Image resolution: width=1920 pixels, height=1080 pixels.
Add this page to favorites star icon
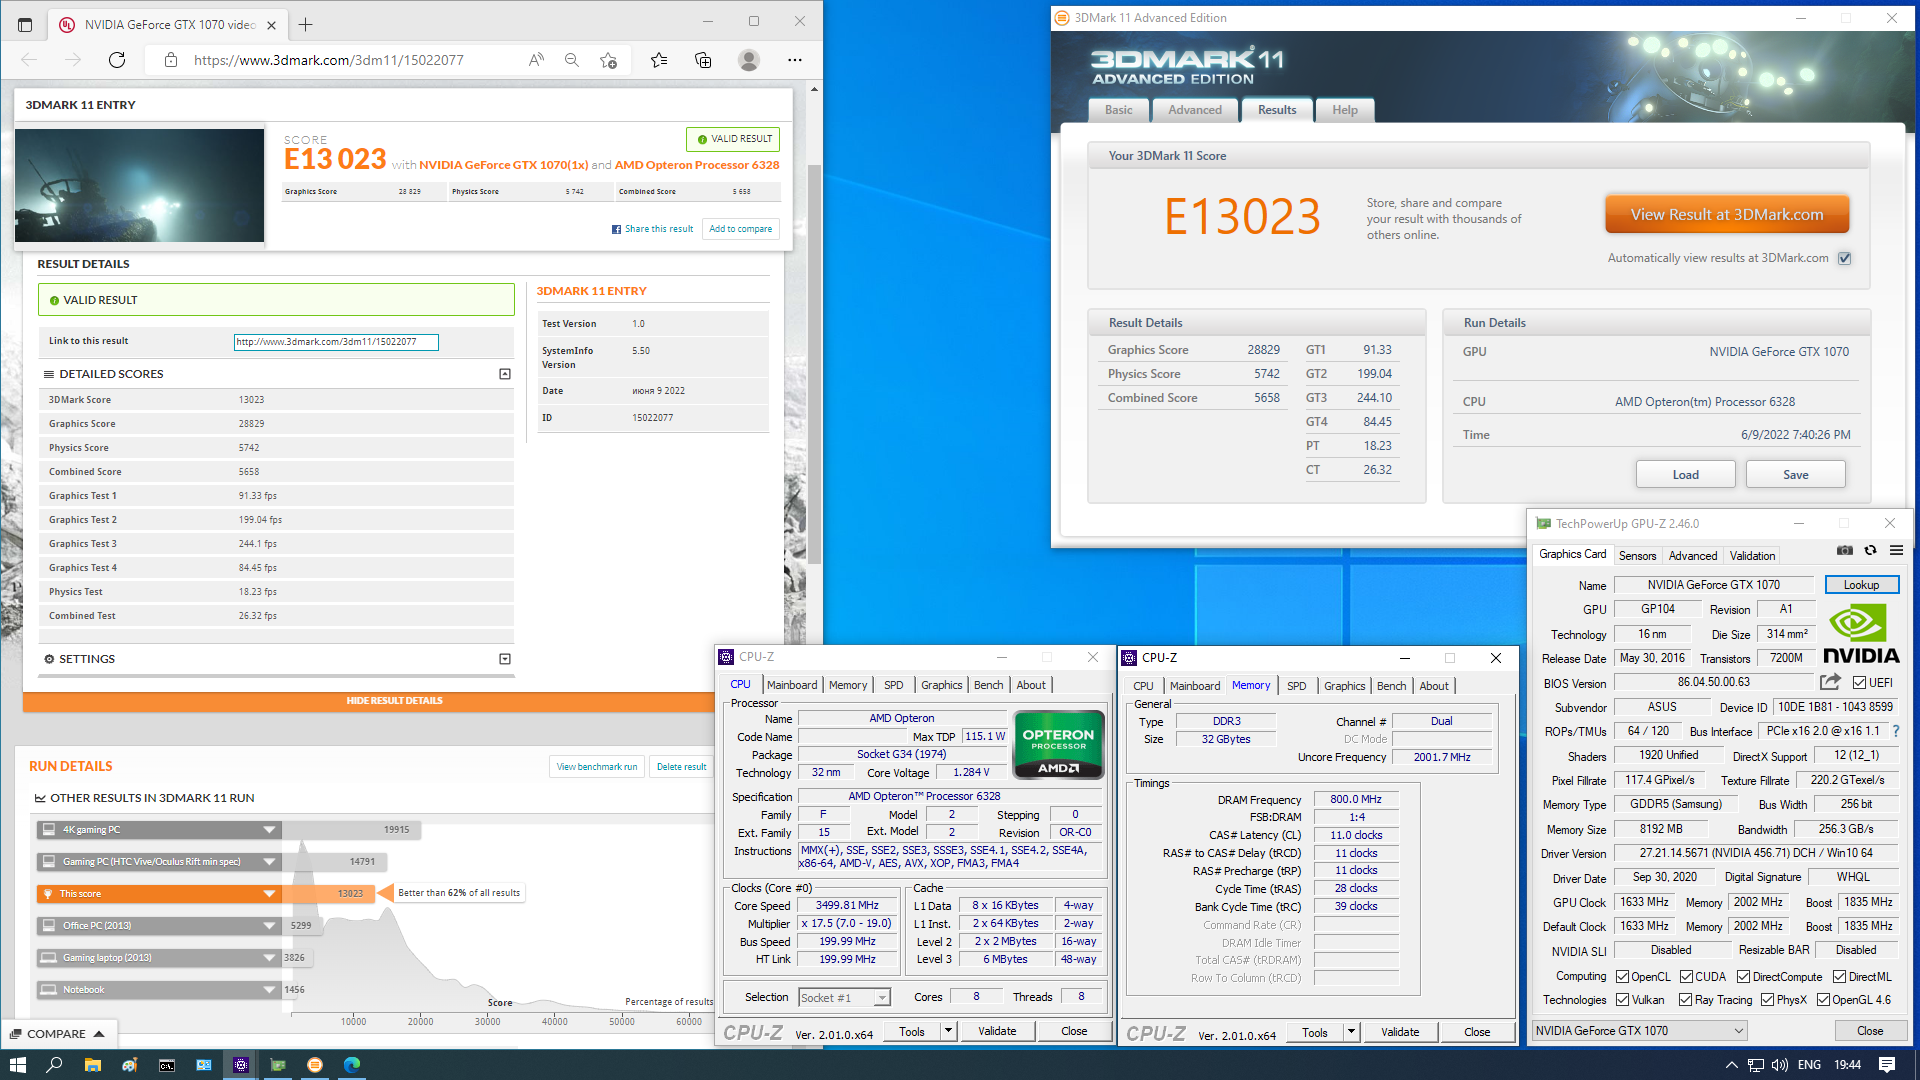608,60
